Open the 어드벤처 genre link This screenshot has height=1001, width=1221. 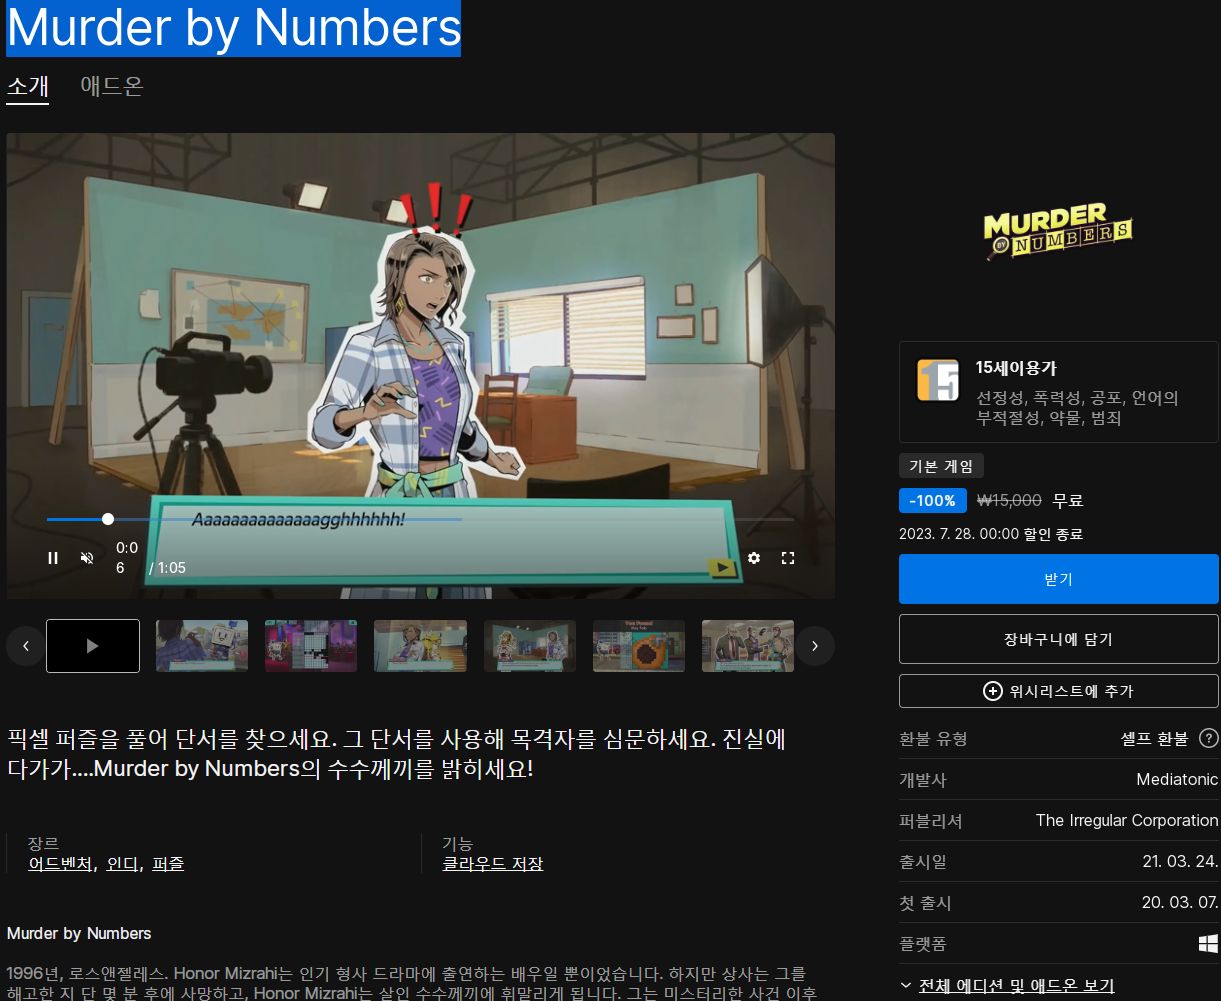60,864
